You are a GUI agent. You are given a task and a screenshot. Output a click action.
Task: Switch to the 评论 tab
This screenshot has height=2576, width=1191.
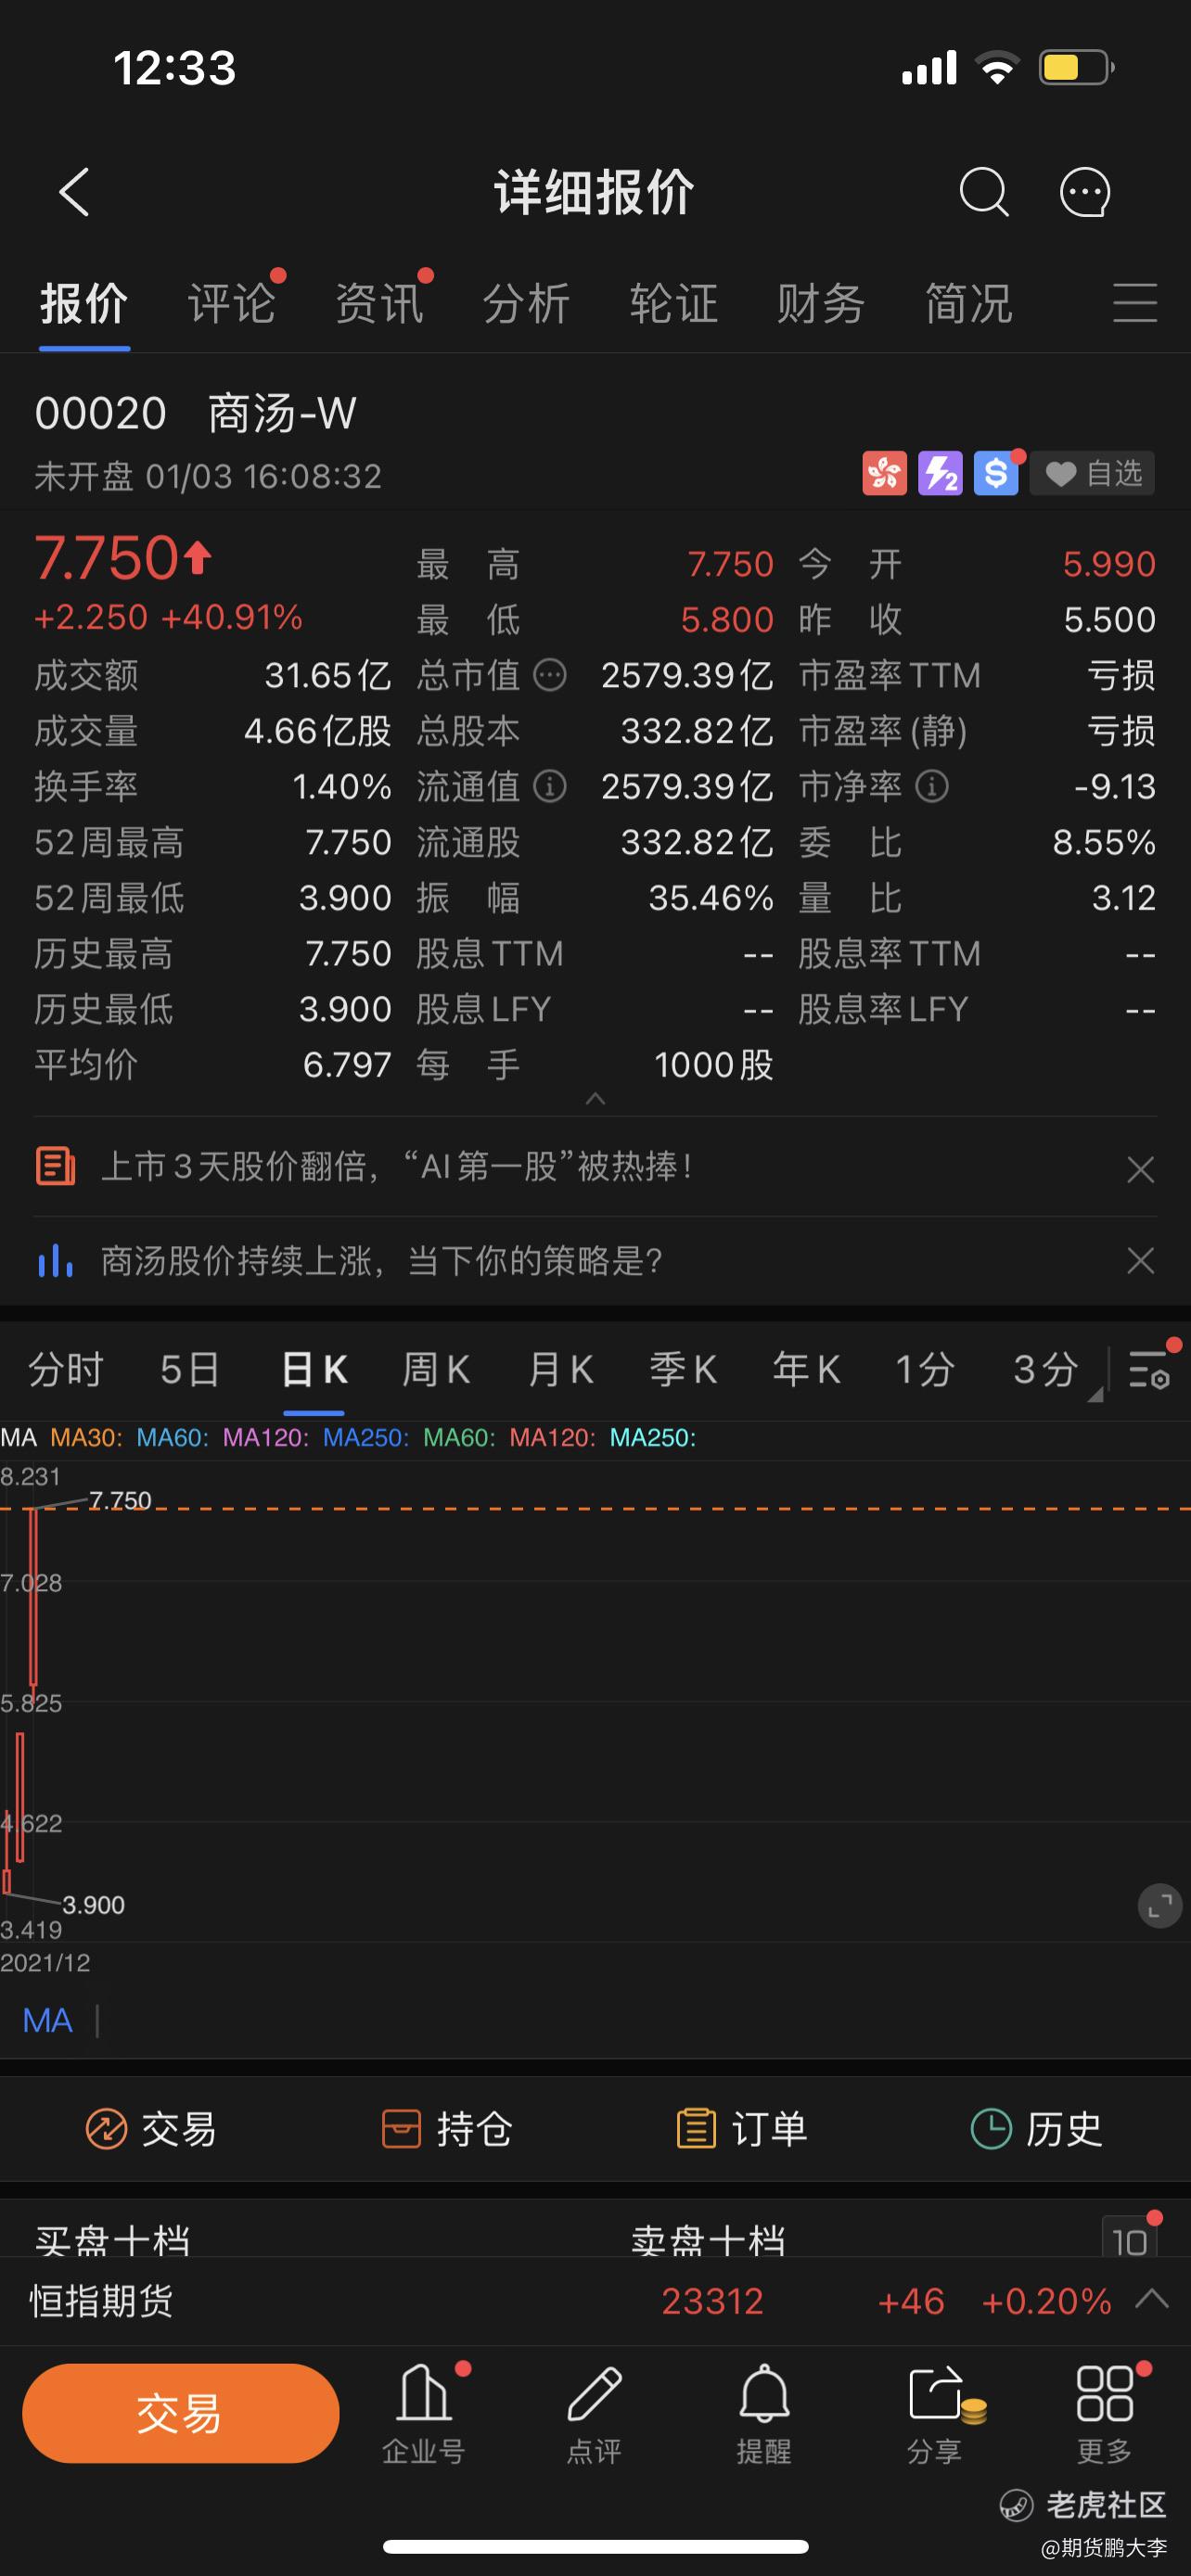click(231, 303)
